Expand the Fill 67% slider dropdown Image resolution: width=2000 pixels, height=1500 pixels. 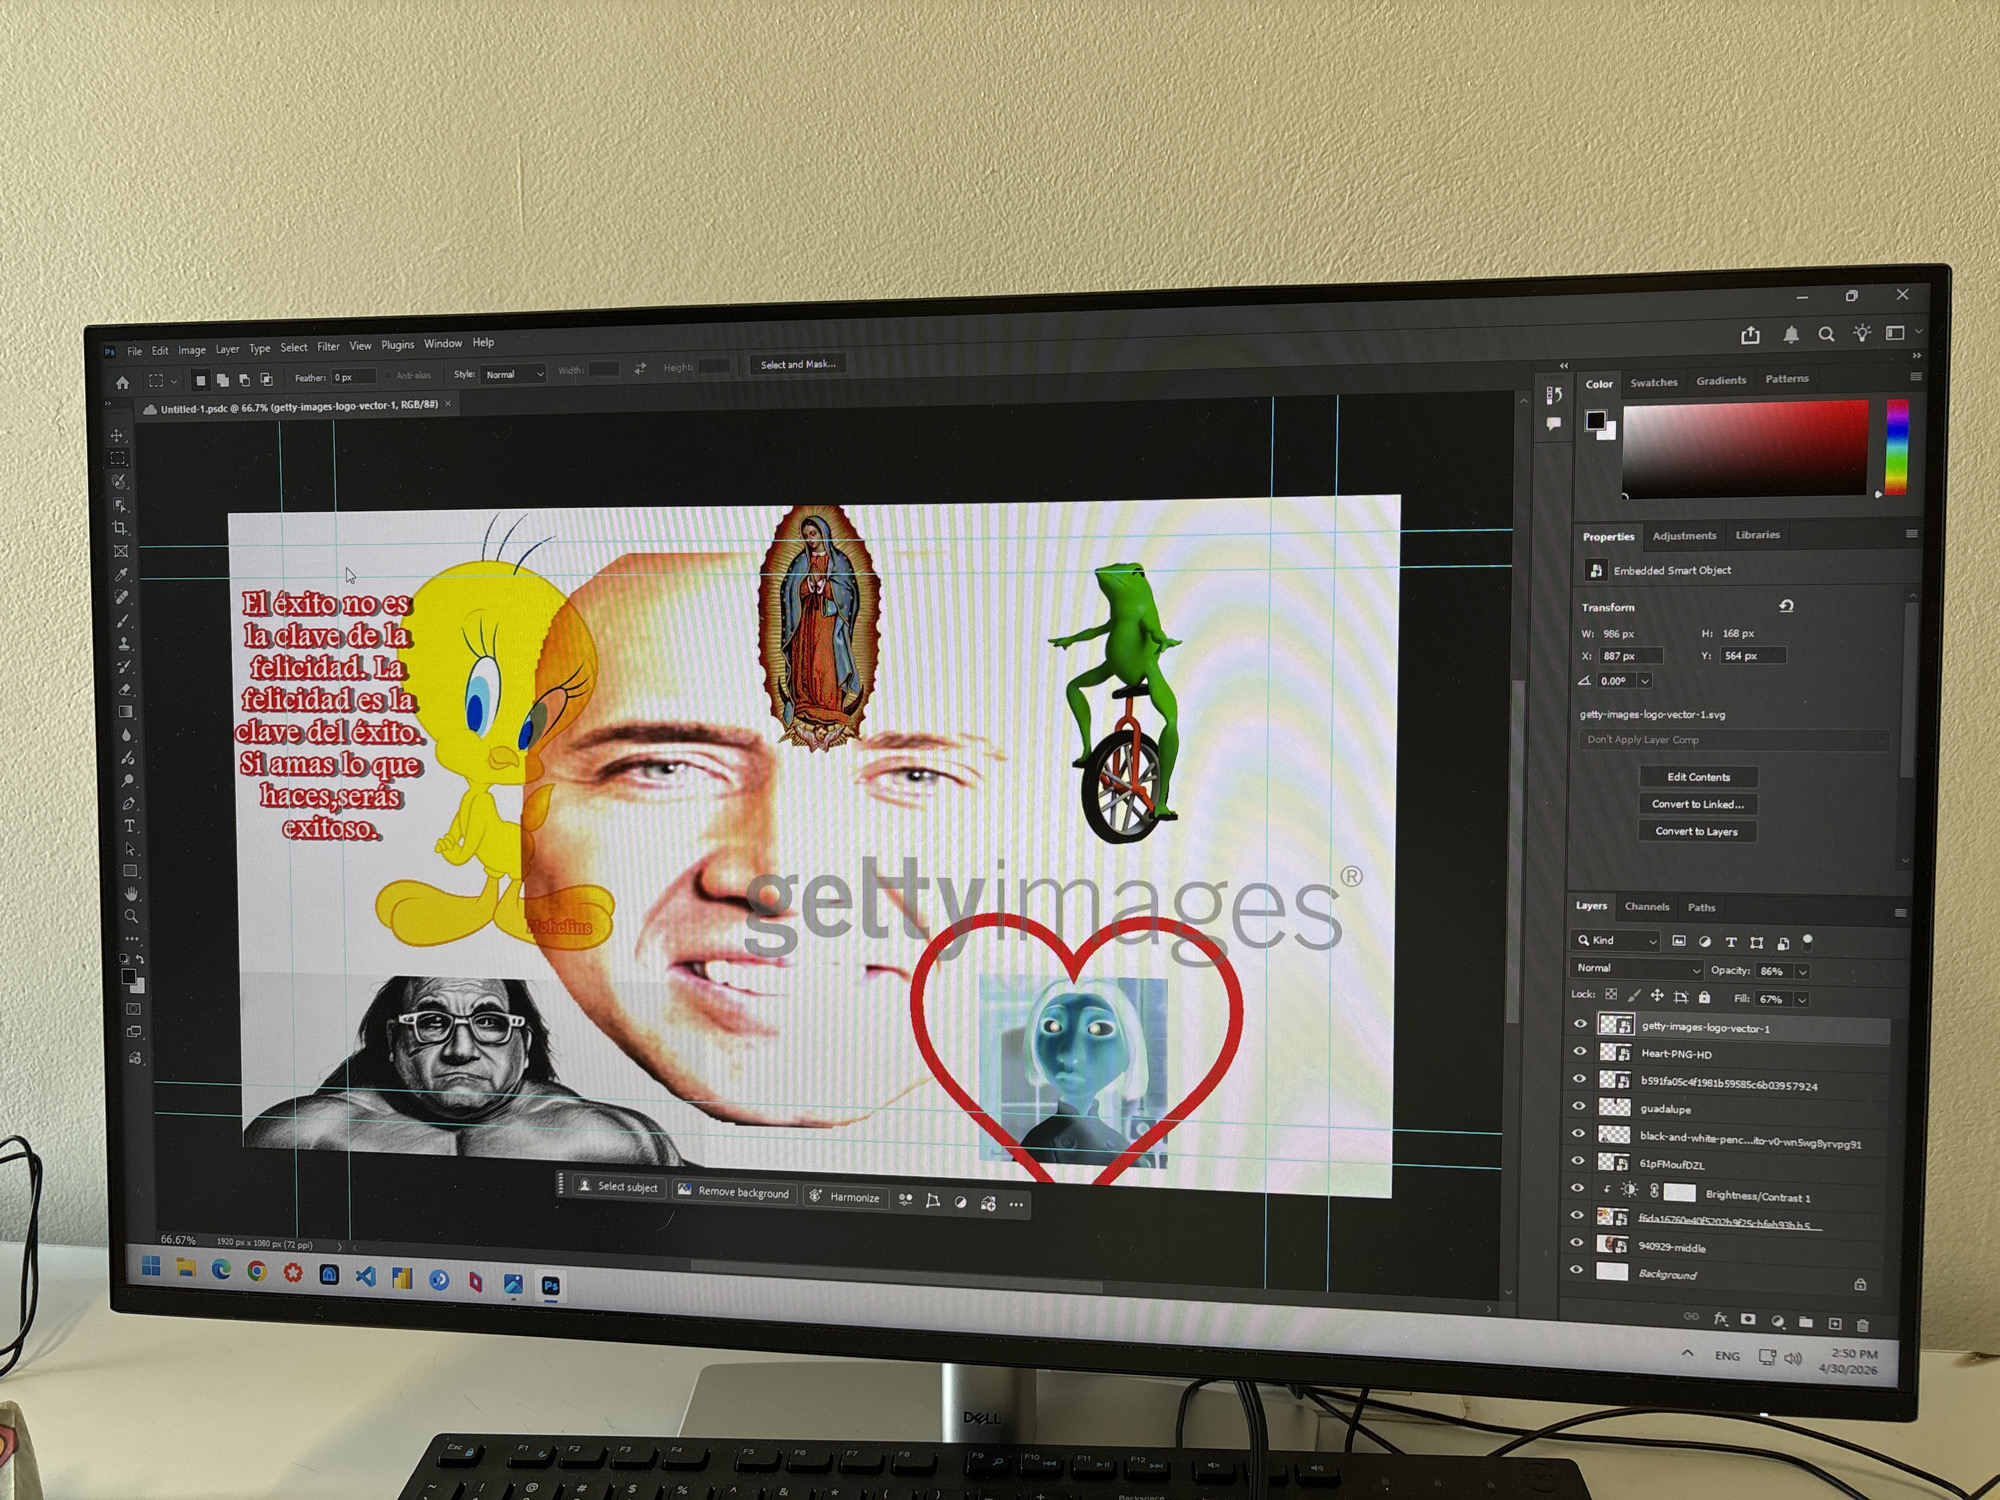pos(1801,1000)
